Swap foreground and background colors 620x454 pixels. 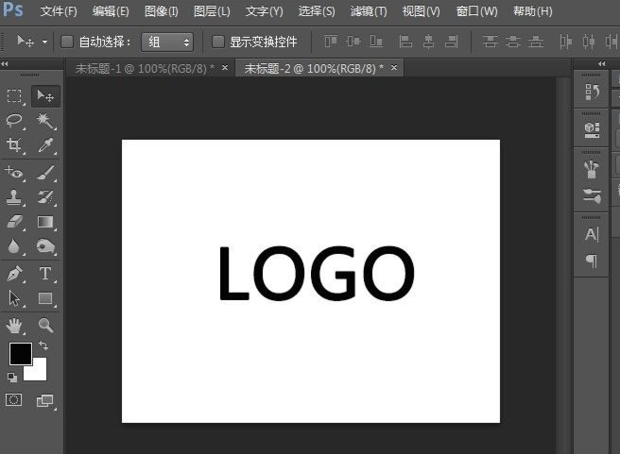click(x=43, y=346)
